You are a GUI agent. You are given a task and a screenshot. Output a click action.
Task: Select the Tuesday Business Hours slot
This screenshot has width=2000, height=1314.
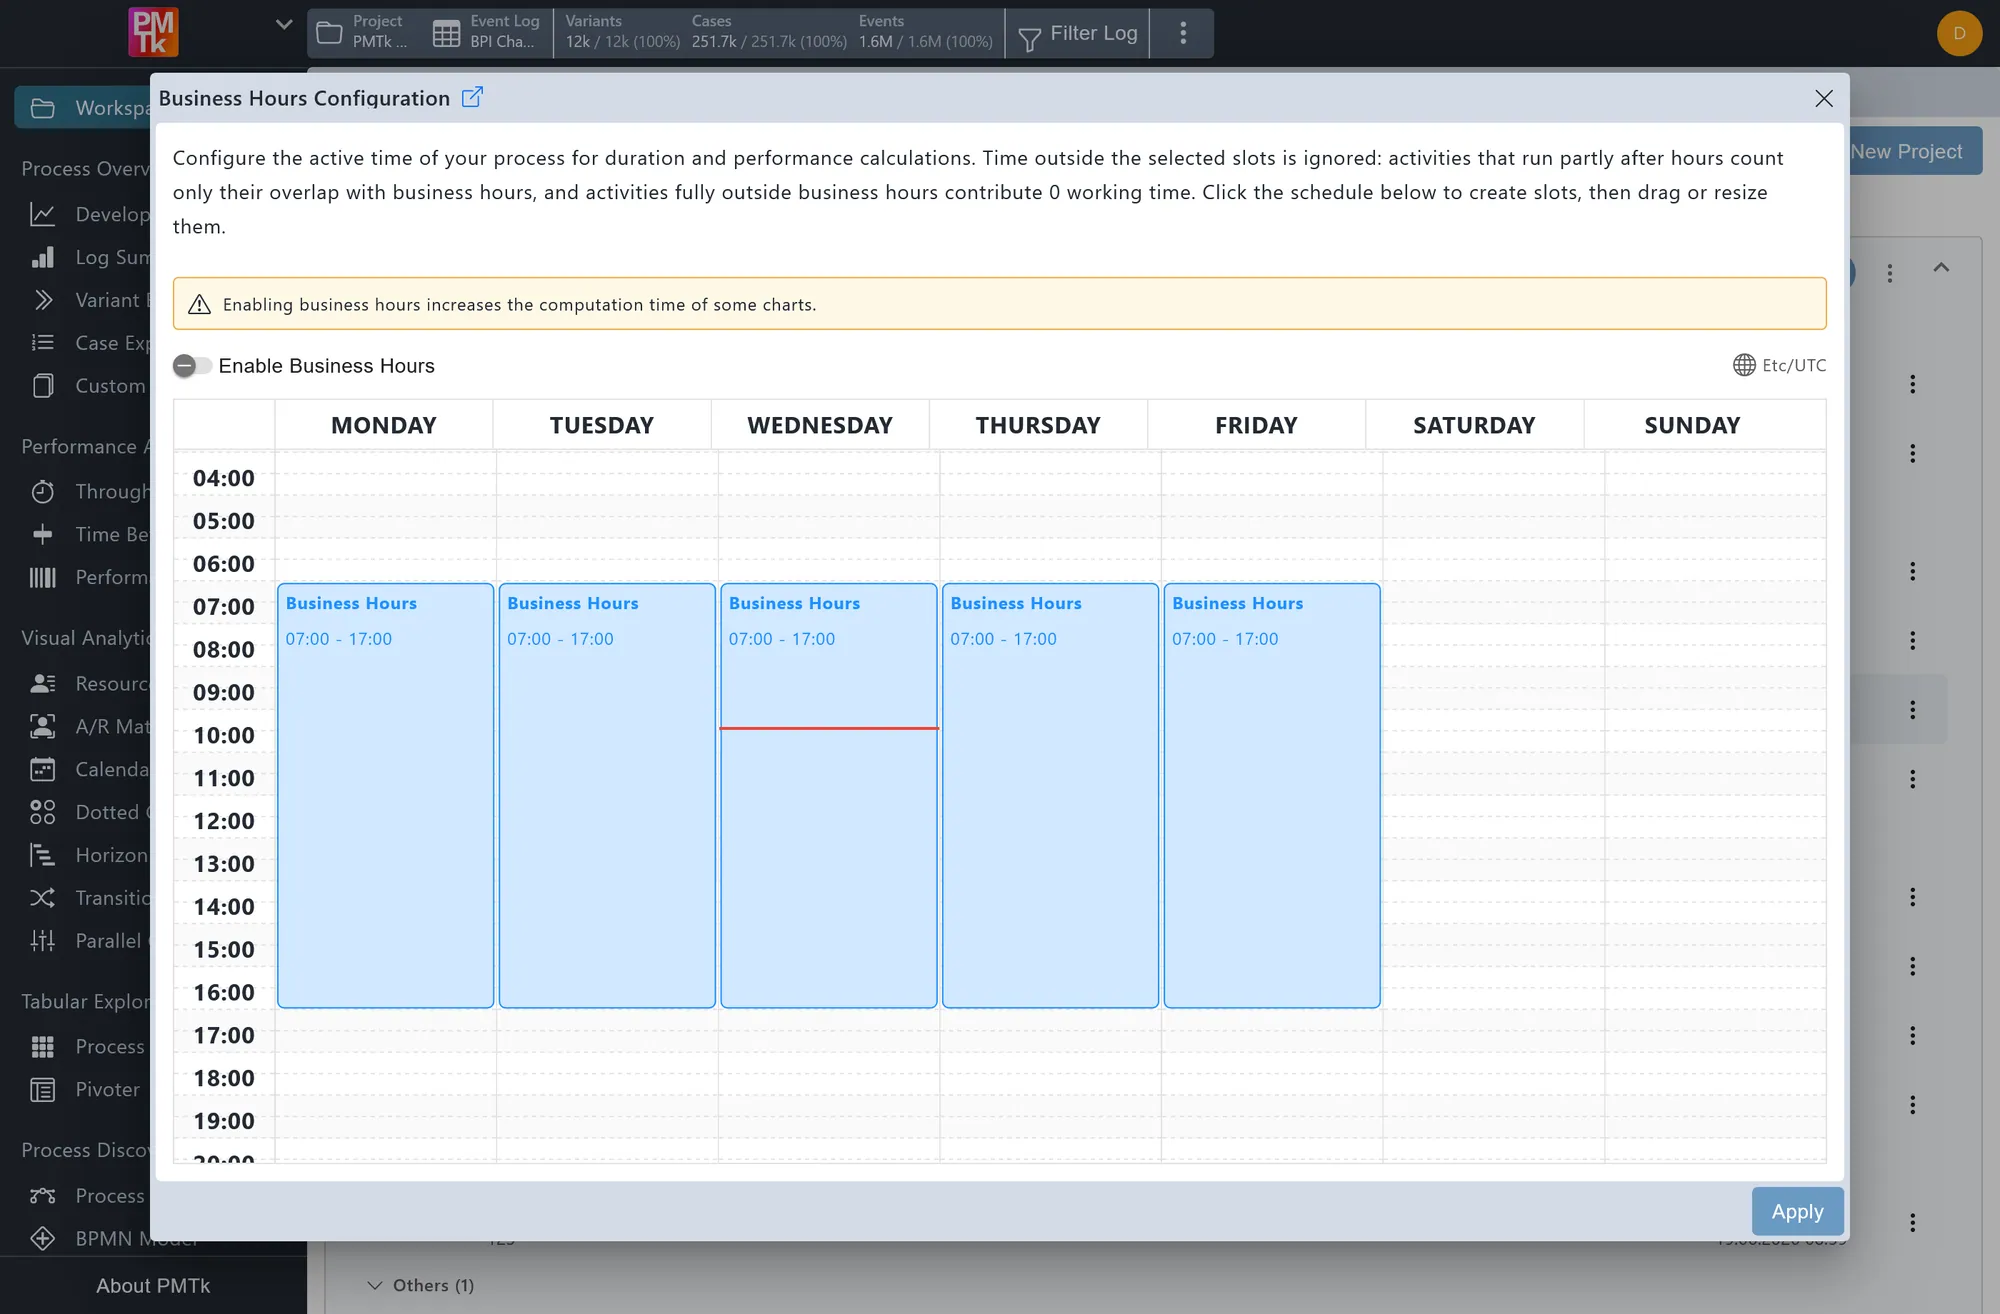coord(607,795)
